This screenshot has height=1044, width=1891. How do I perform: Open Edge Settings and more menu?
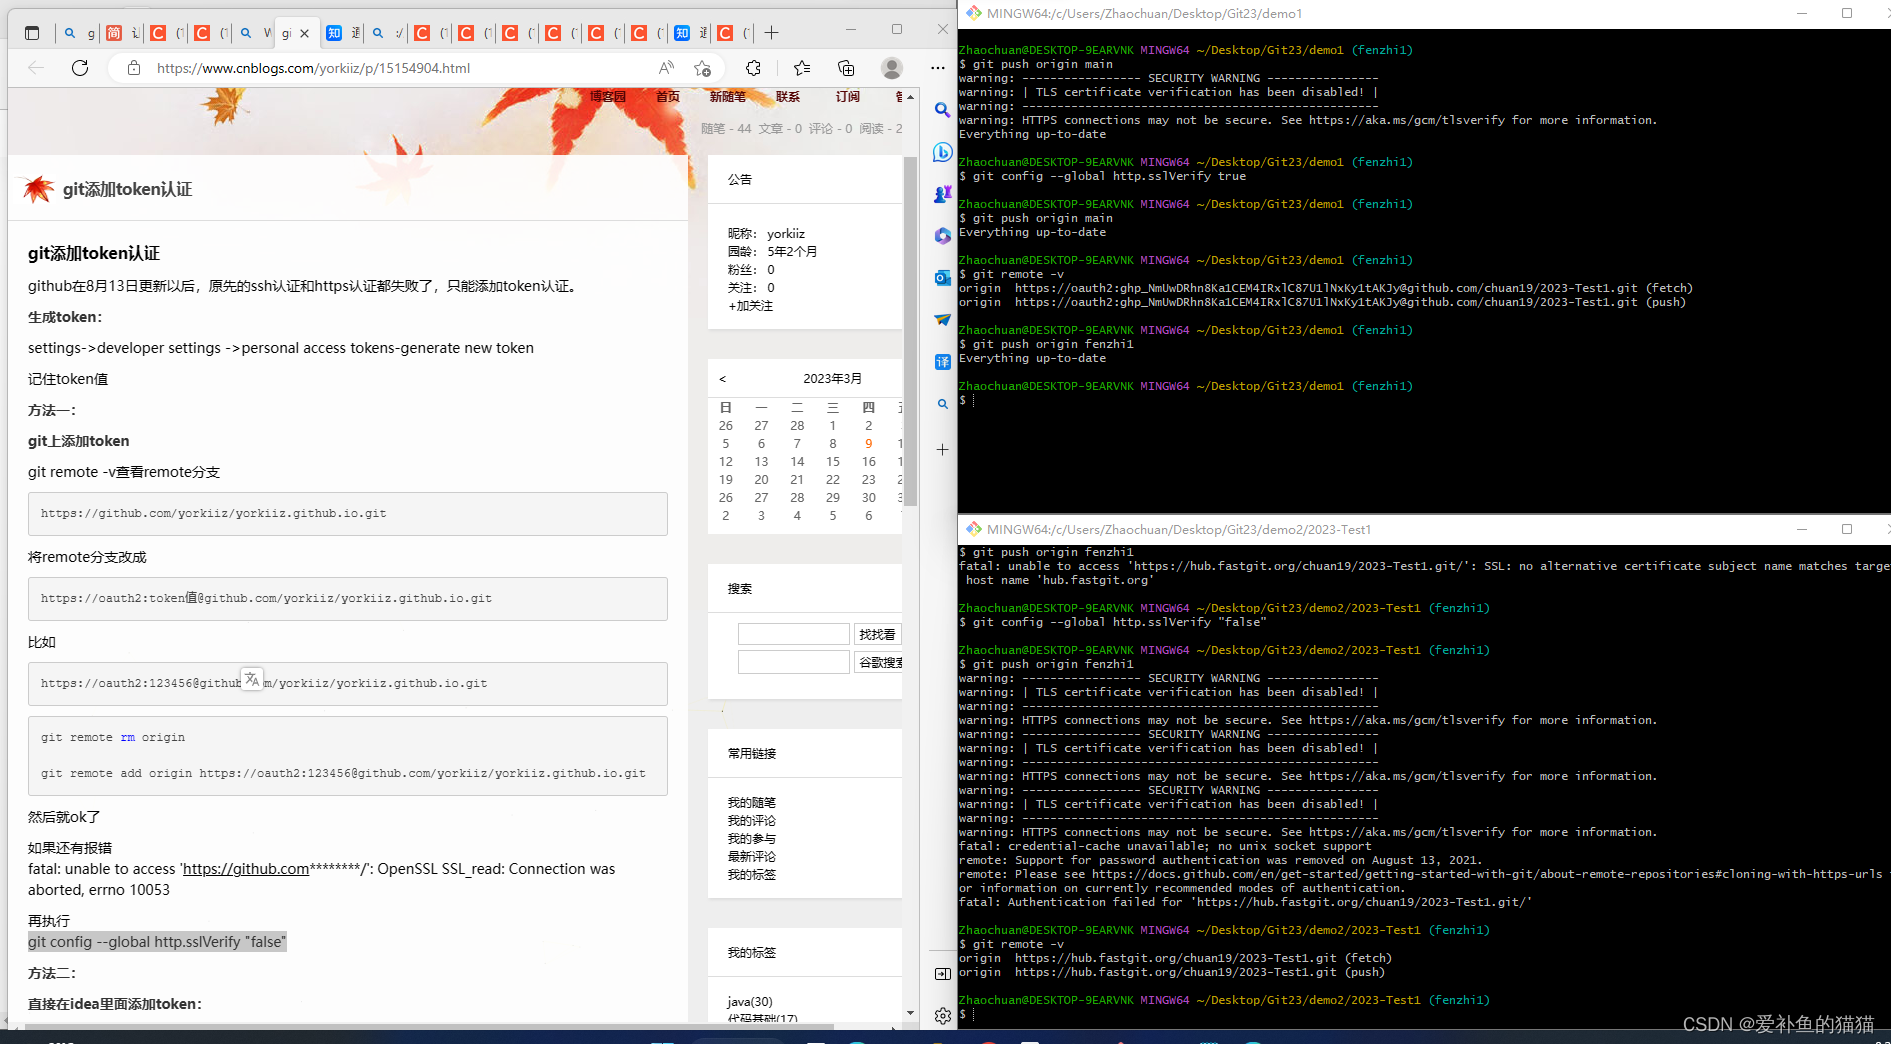(937, 68)
